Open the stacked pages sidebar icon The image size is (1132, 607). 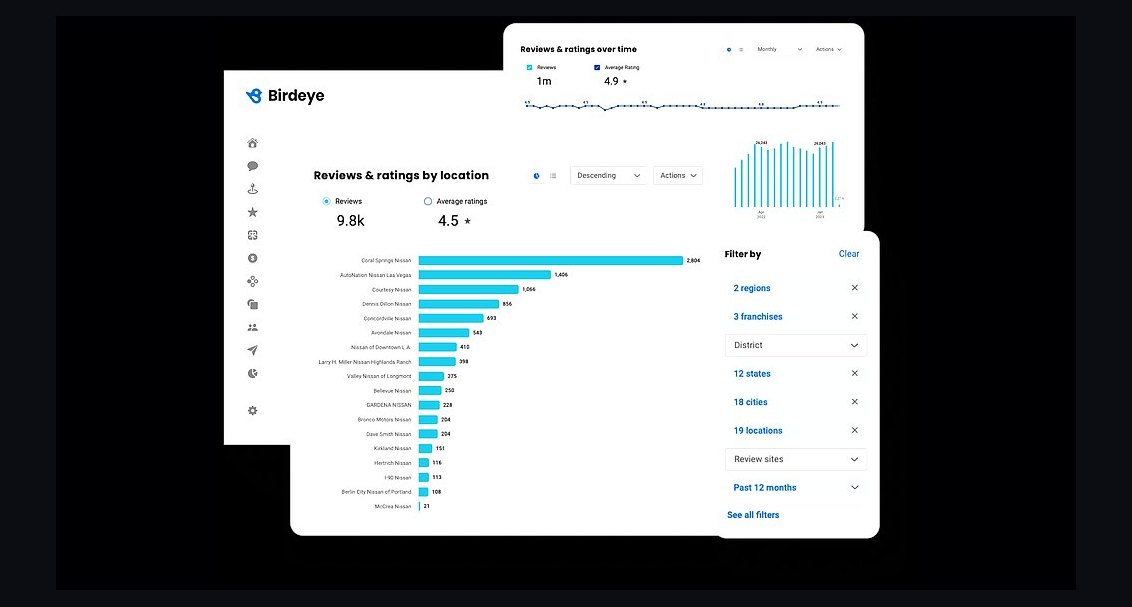tap(253, 305)
